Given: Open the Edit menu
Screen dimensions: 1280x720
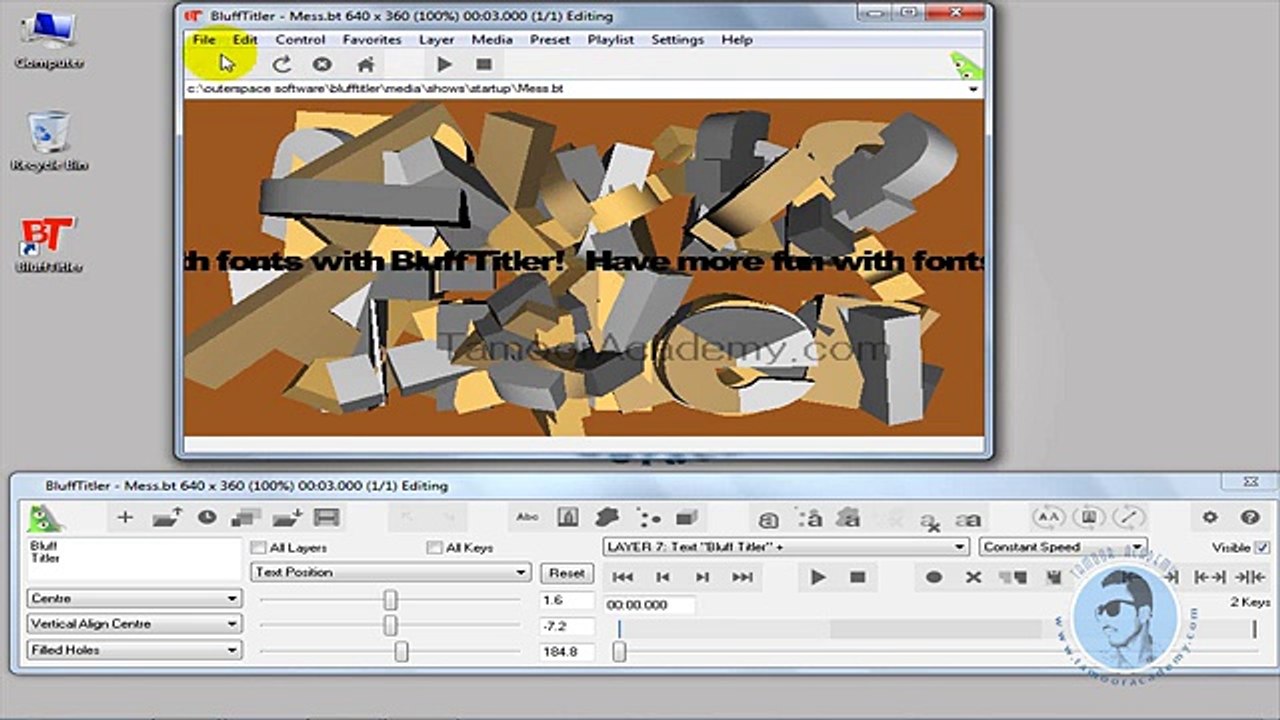Looking at the screenshot, I should click(x=245, y=40).
